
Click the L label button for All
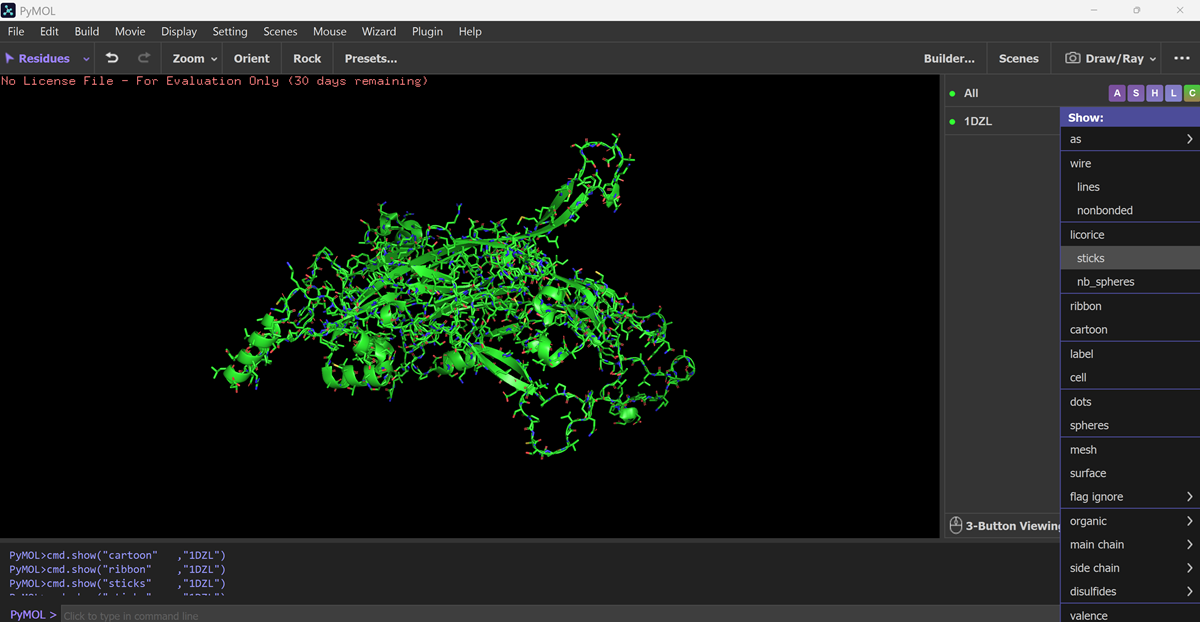[1173, 93]
